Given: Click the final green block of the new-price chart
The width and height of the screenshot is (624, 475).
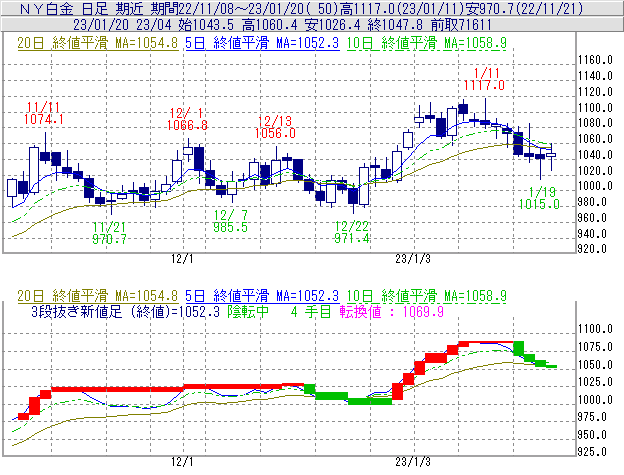Looking at the screenshot, I should point(552,366).
